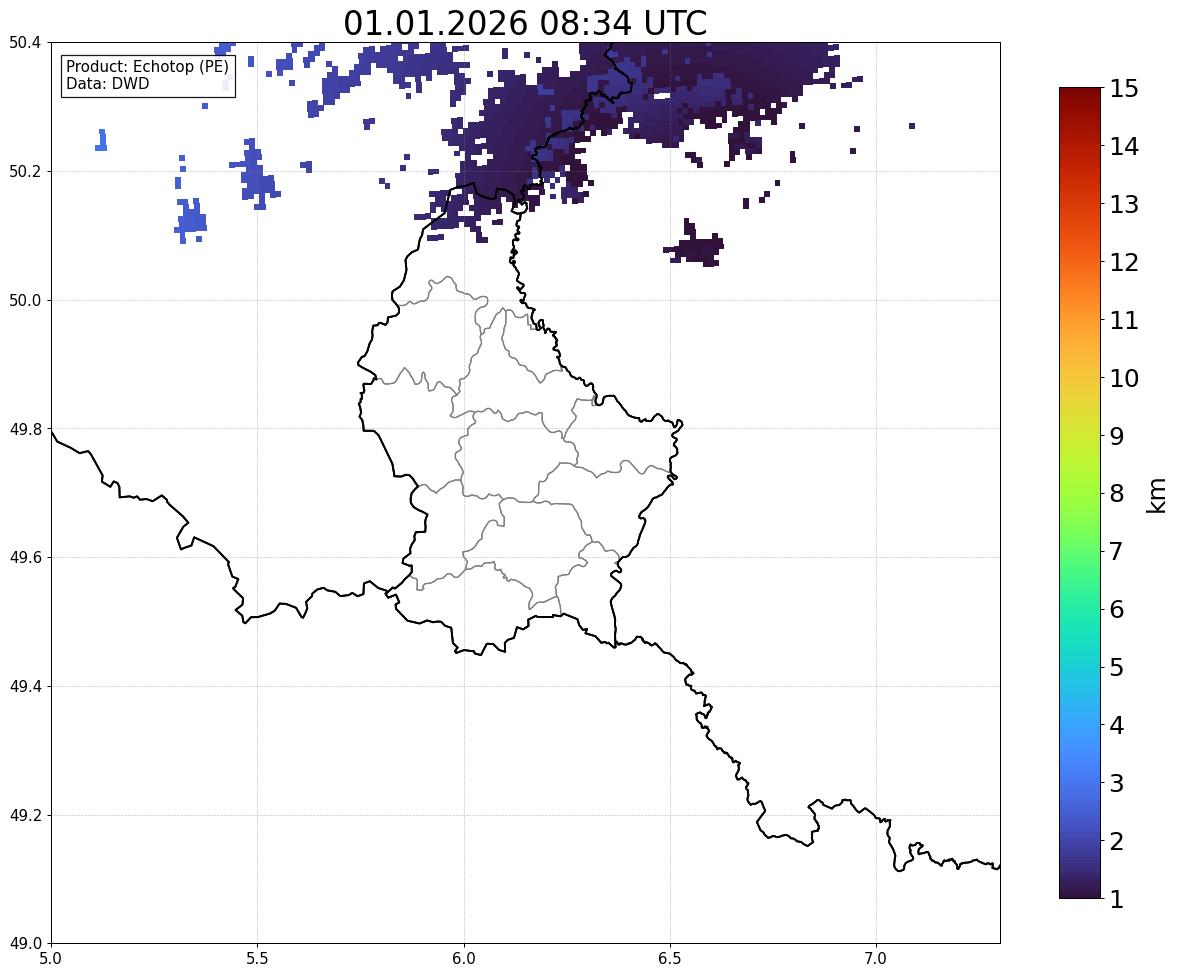Click the colorbar label "7"
Screen dimensions: 1178x976
[x=1117, y=551]
